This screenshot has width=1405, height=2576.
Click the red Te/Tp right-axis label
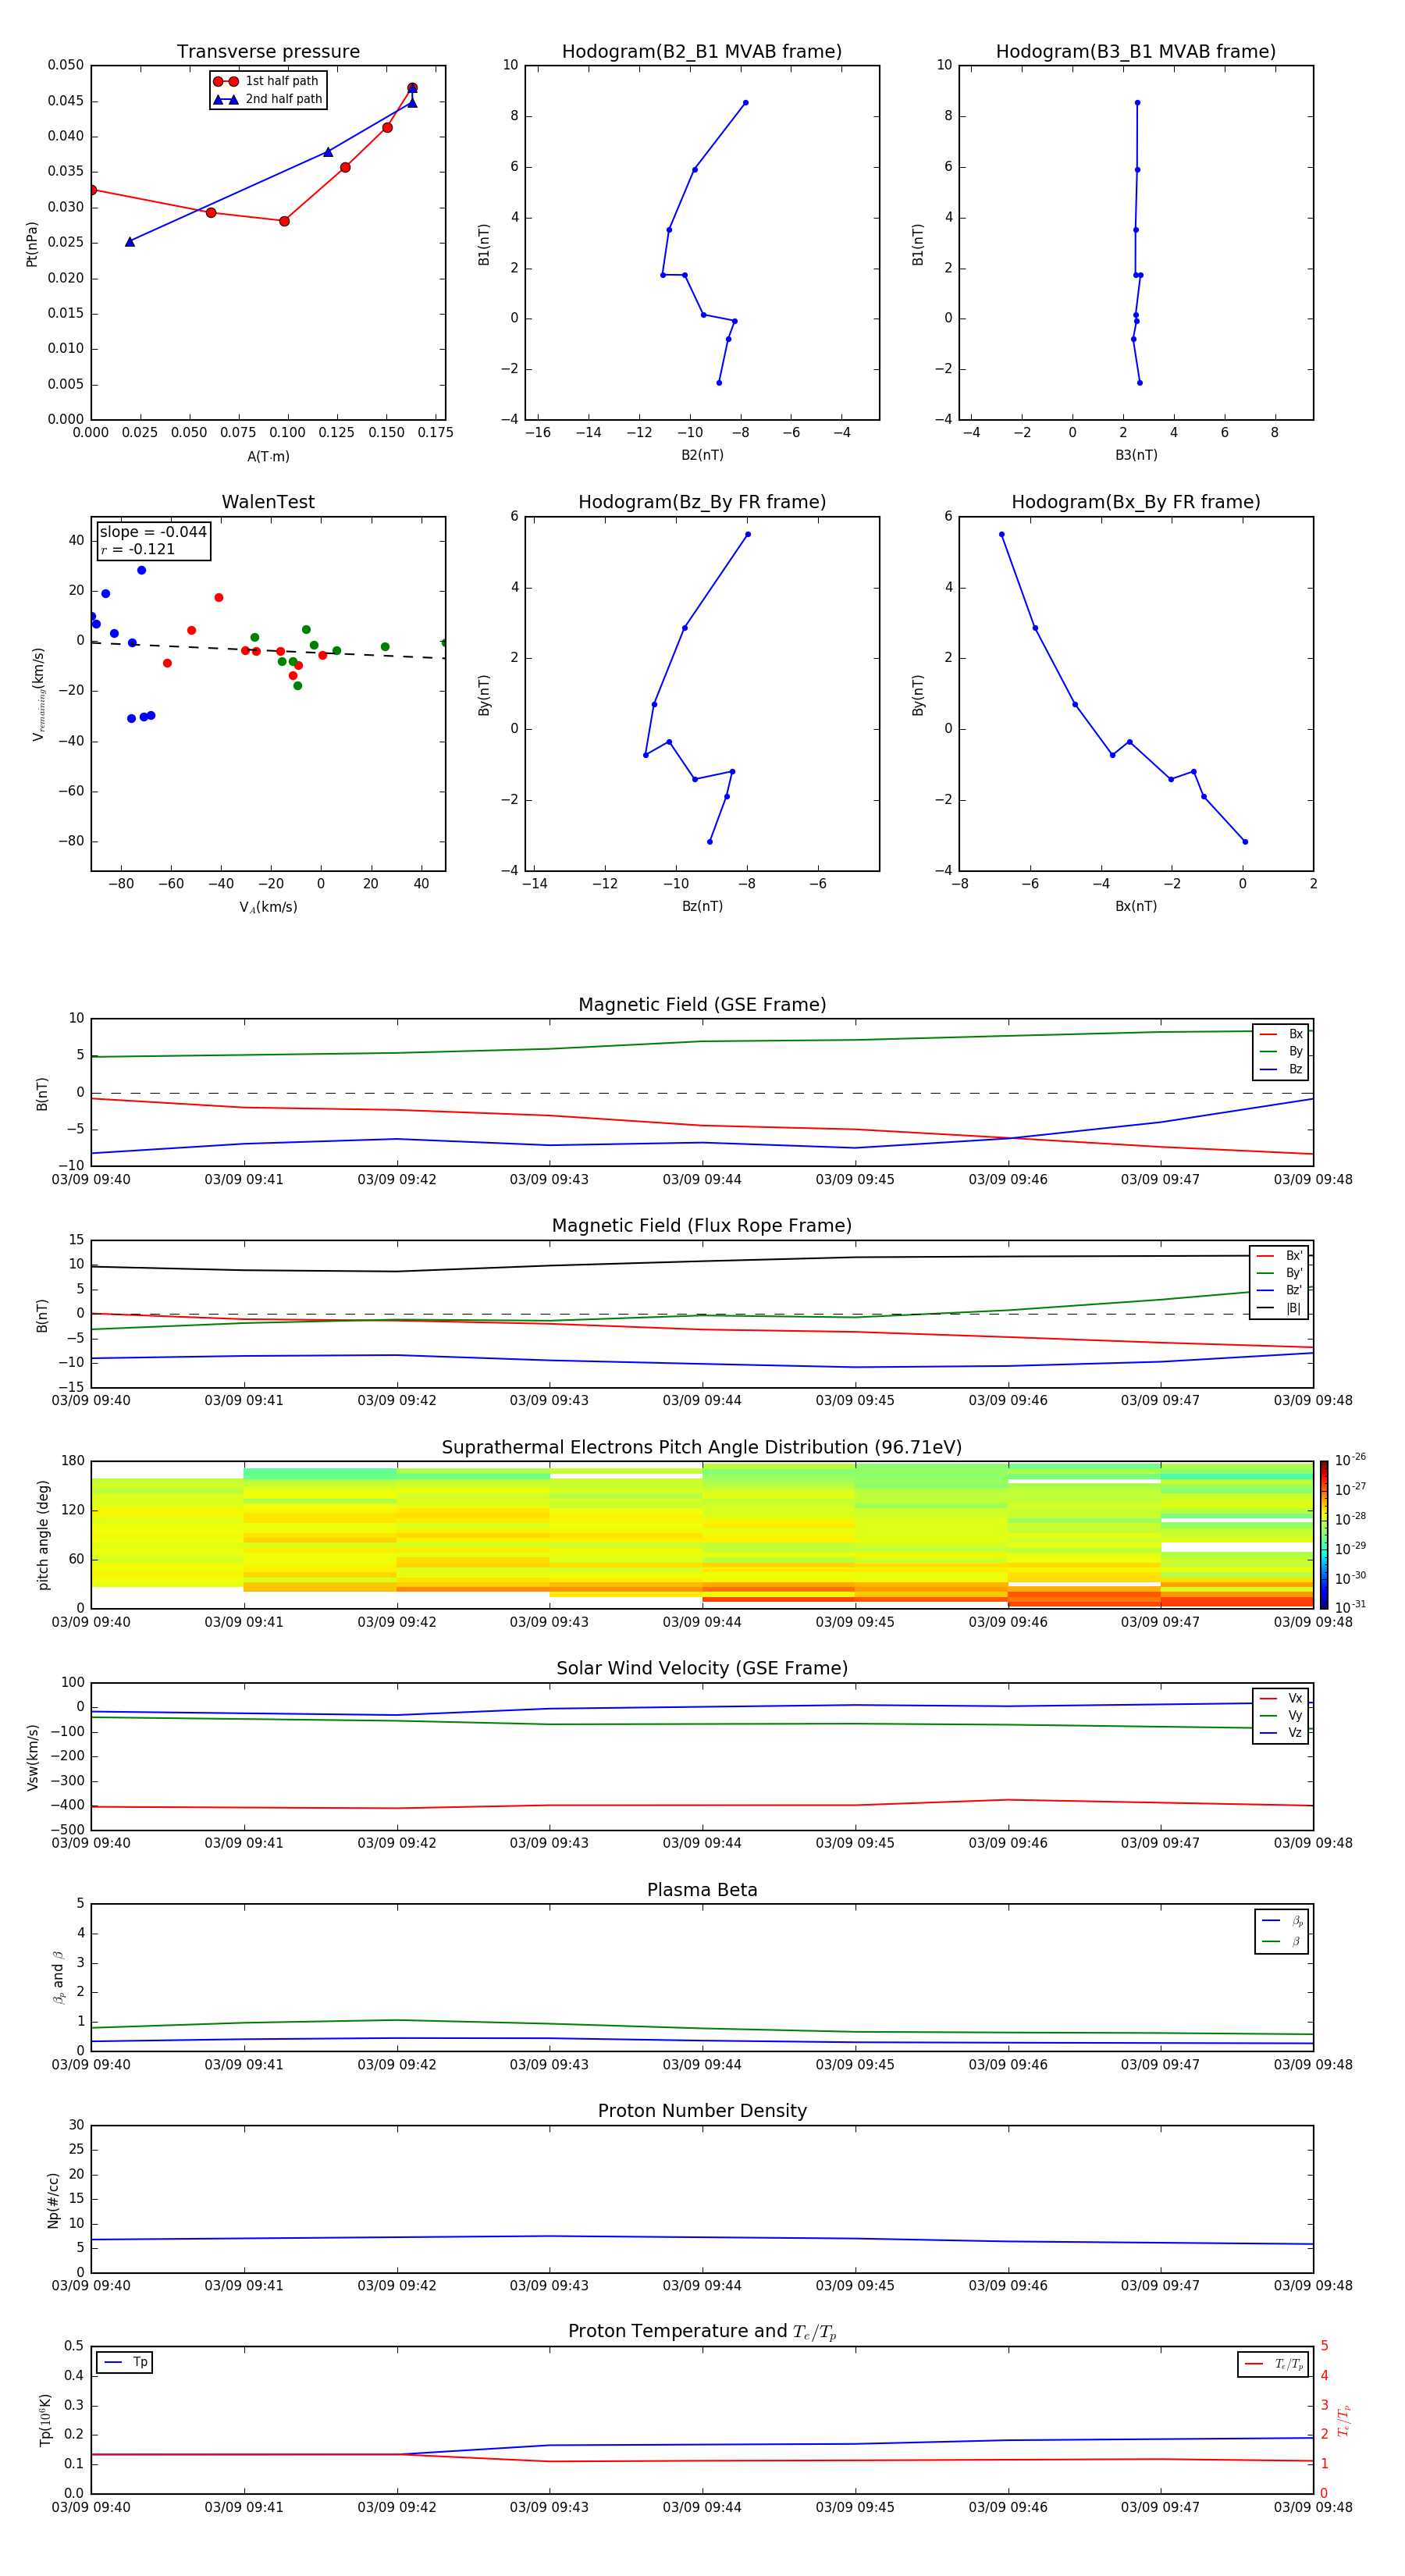pos(1343,2421)
